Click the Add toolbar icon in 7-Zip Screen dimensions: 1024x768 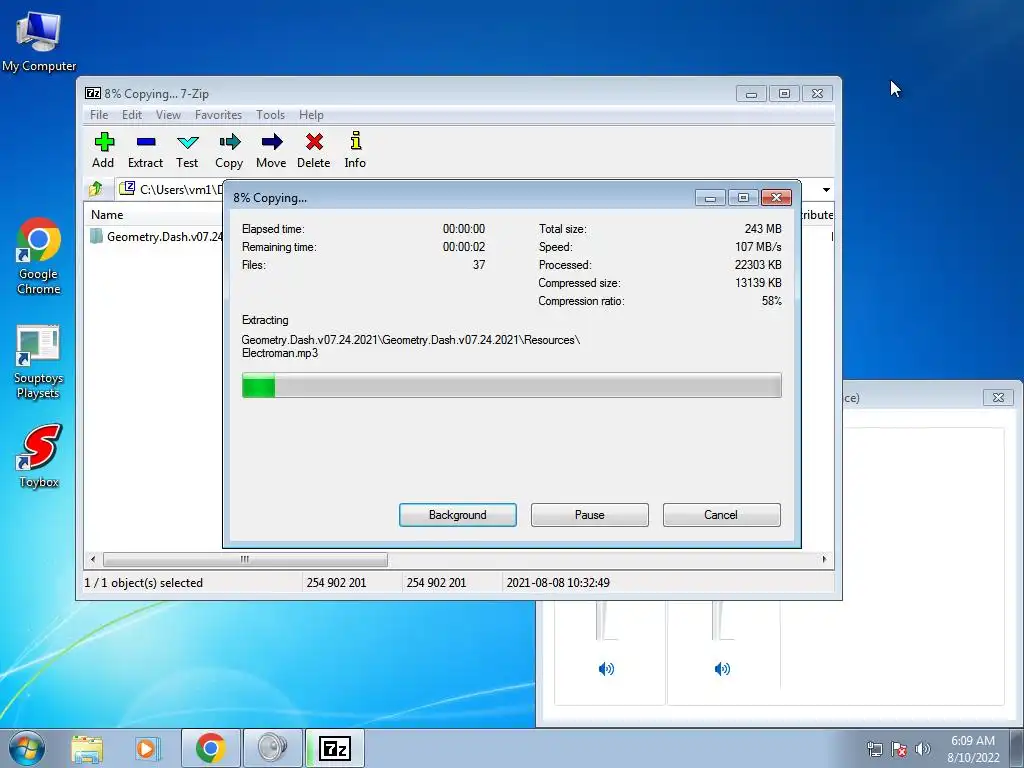tap(103, 150)
